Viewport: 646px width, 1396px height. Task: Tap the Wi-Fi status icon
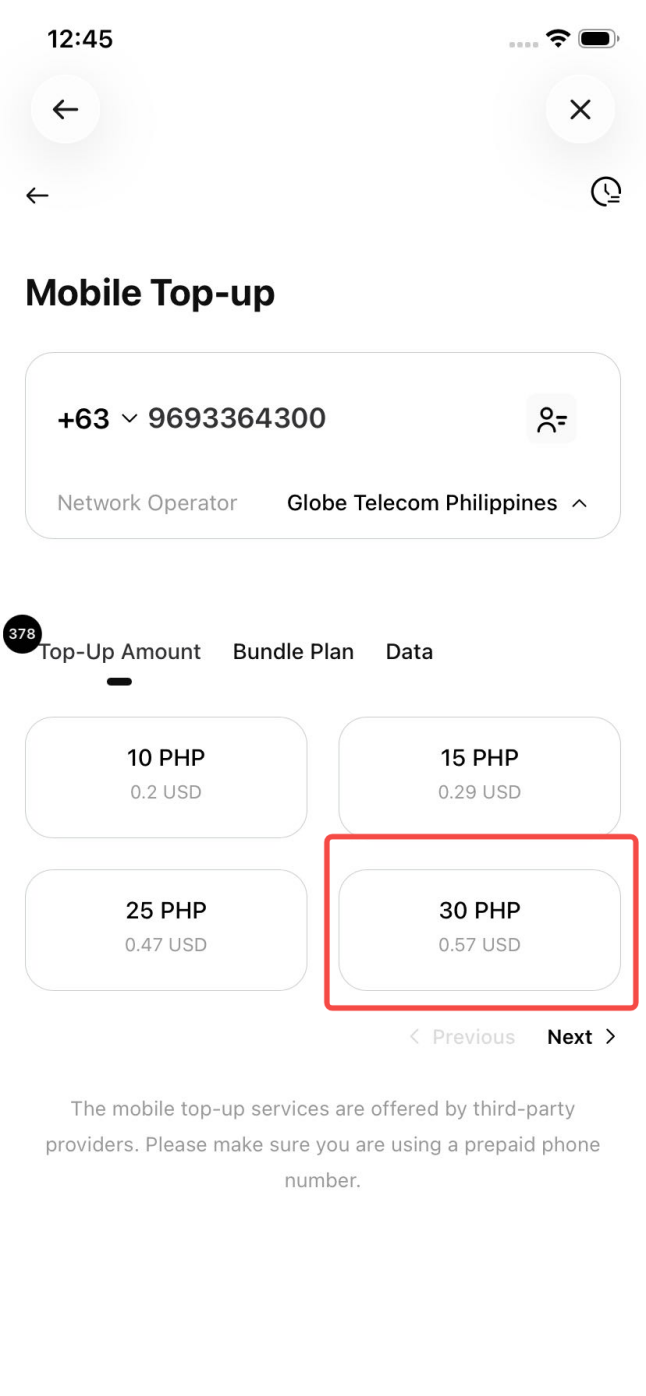[556, 39]
